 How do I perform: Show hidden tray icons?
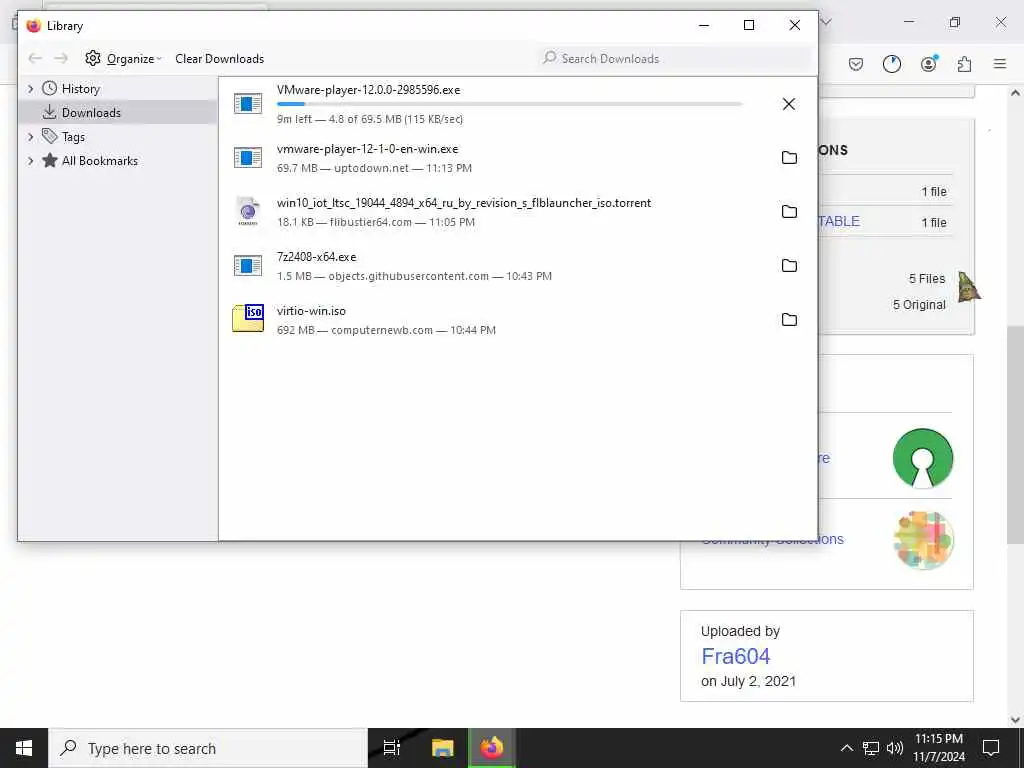(846, 748)
